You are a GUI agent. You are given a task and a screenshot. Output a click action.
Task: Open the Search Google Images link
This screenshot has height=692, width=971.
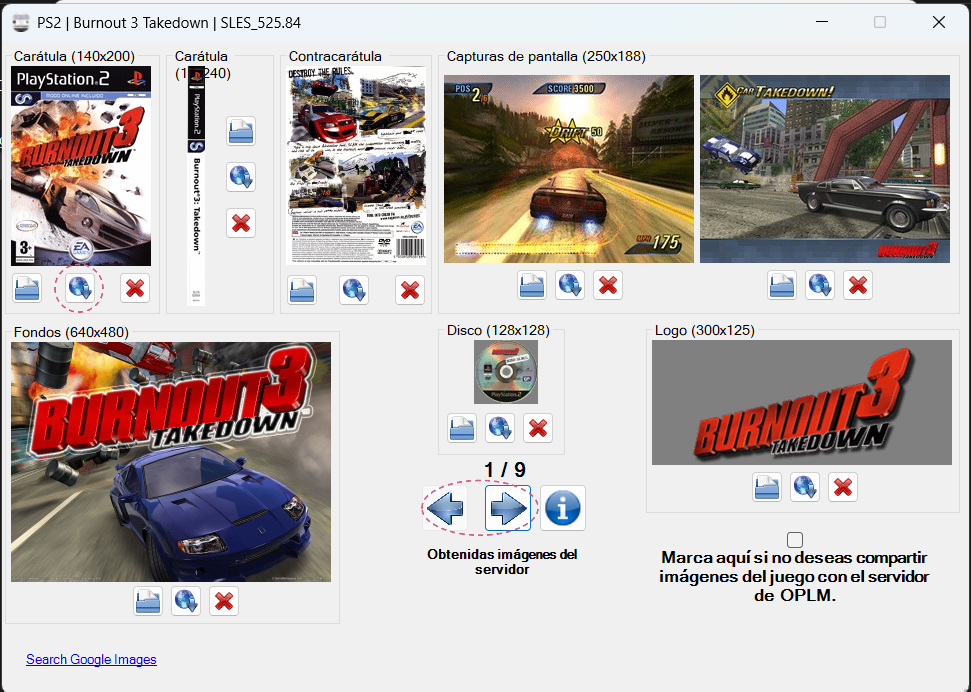pyautogui.click(x=91, y=659)
